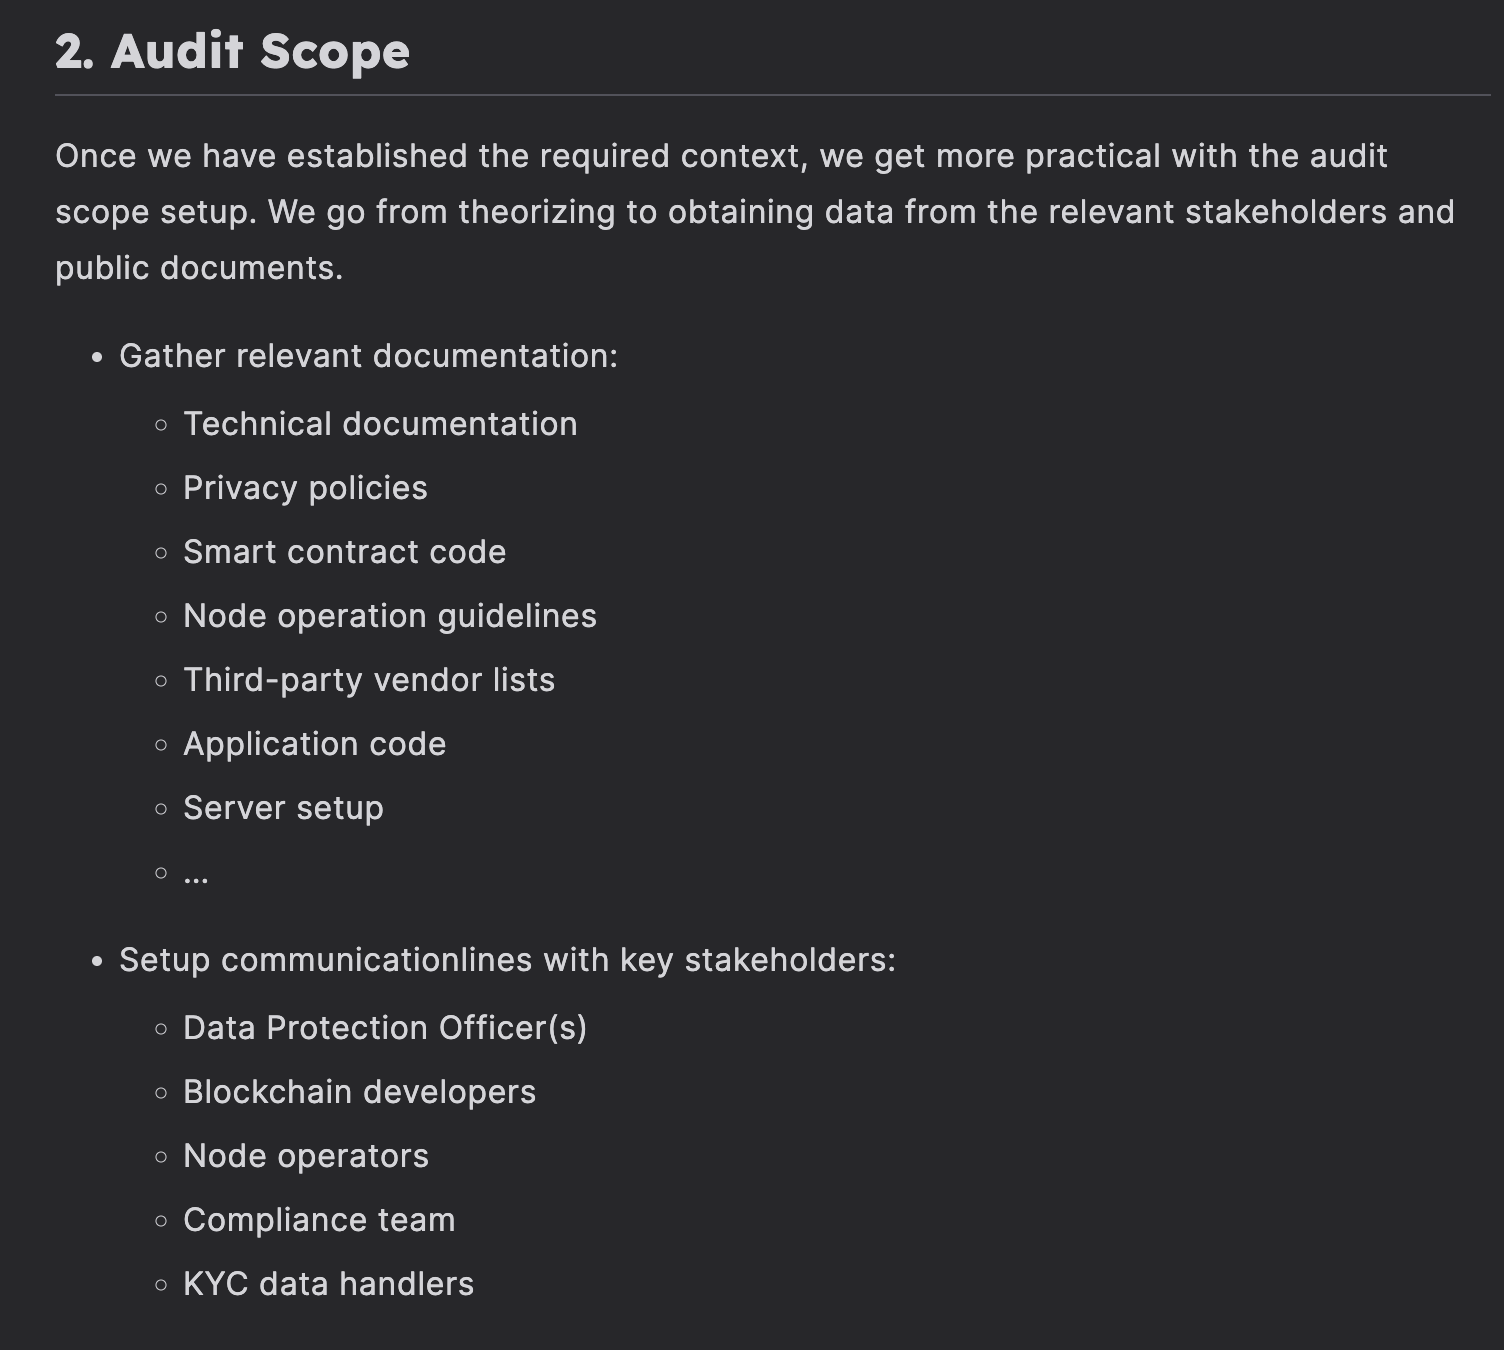This screenshot has width=1504, height=1350.
Task: Click 'Data Protection Officer(s)' list item
Action: click(x=385, y=1028)
